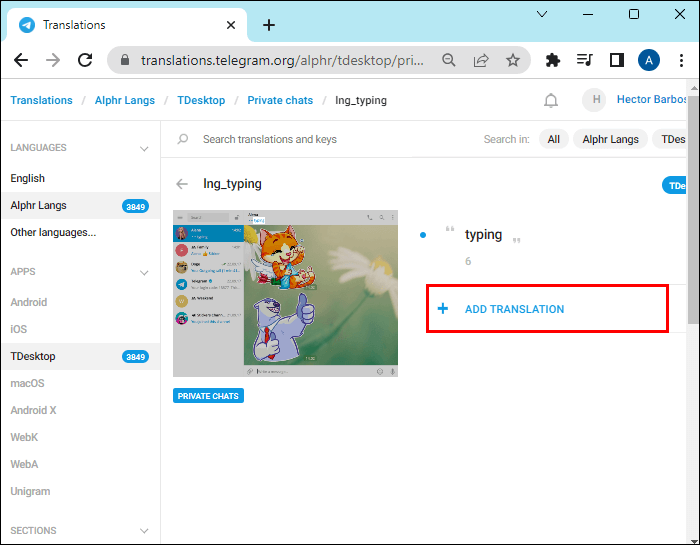Open the Private chats breadcrumb
Viewport: 700px width, 545px height.
[x=280, y=100]
